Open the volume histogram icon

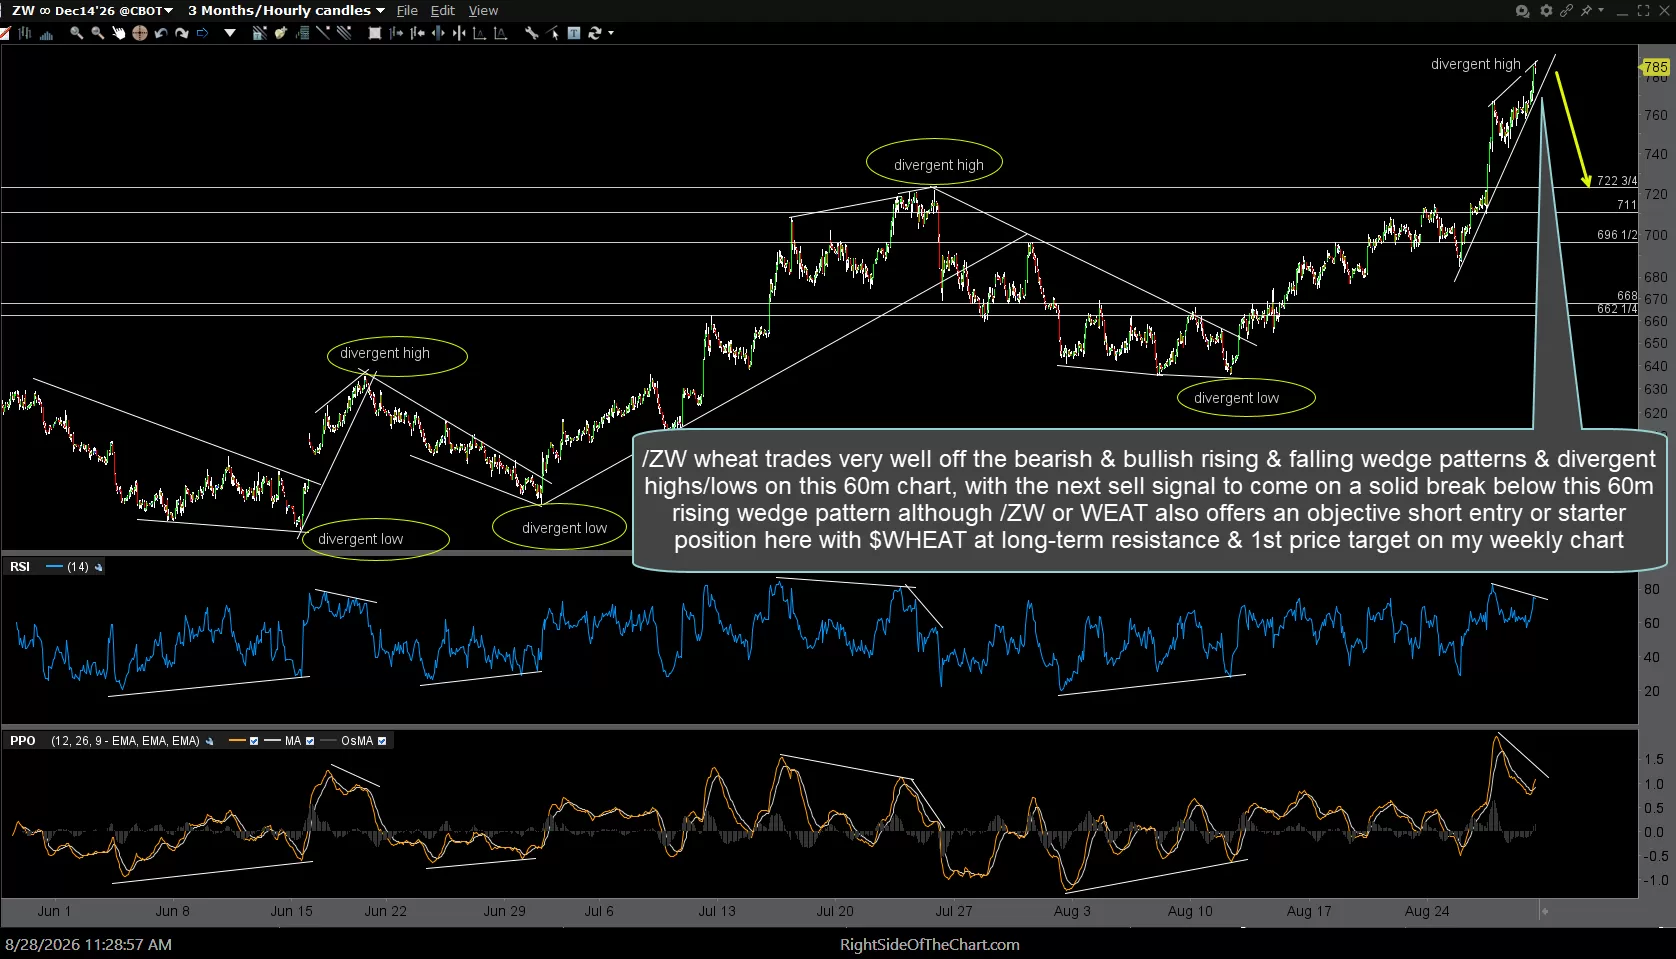point(46,33)
